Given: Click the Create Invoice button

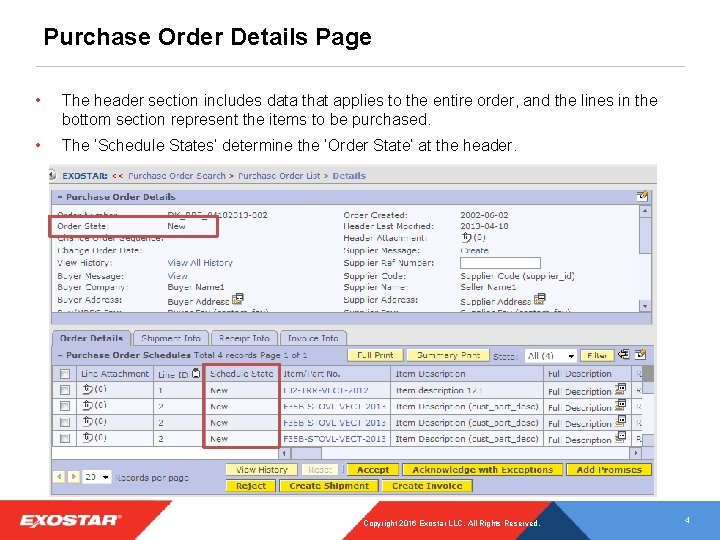Looking at the screenshot, I should pos(427,486).
